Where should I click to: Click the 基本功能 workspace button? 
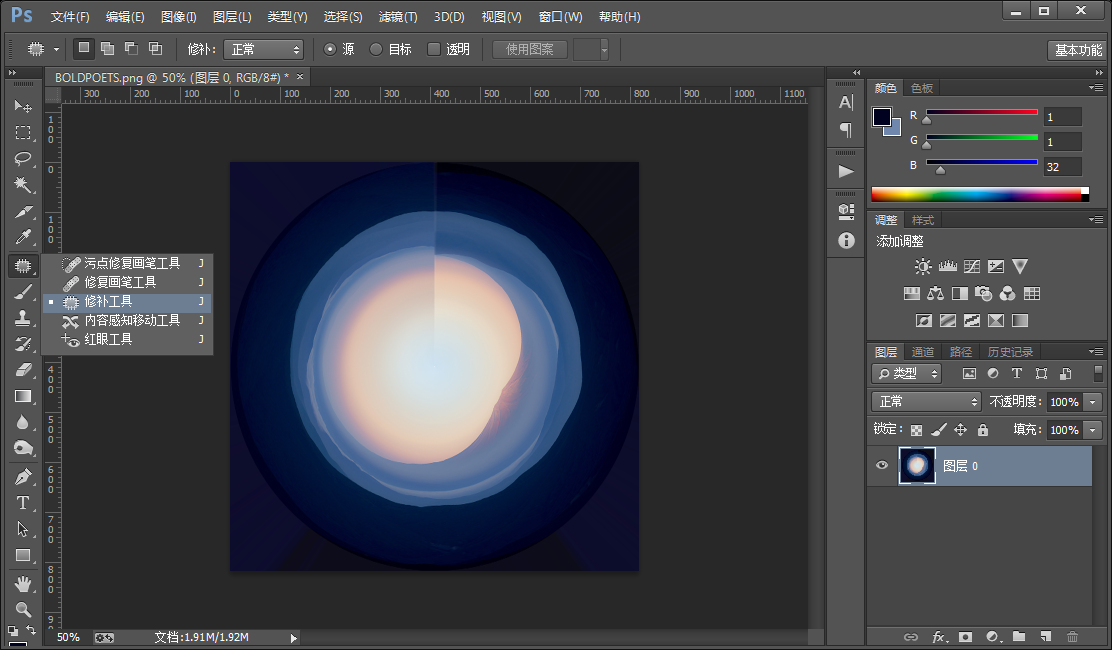(1078, 50)
